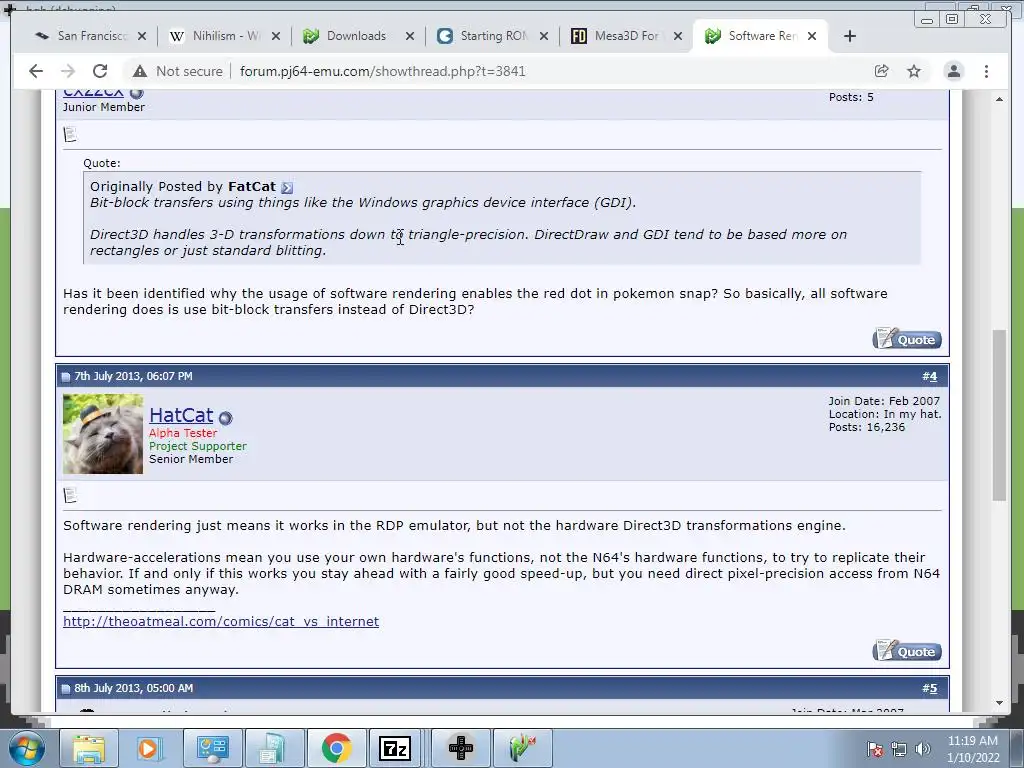Close the Nihilism Wikipedia tab

(x=276, y=37)
